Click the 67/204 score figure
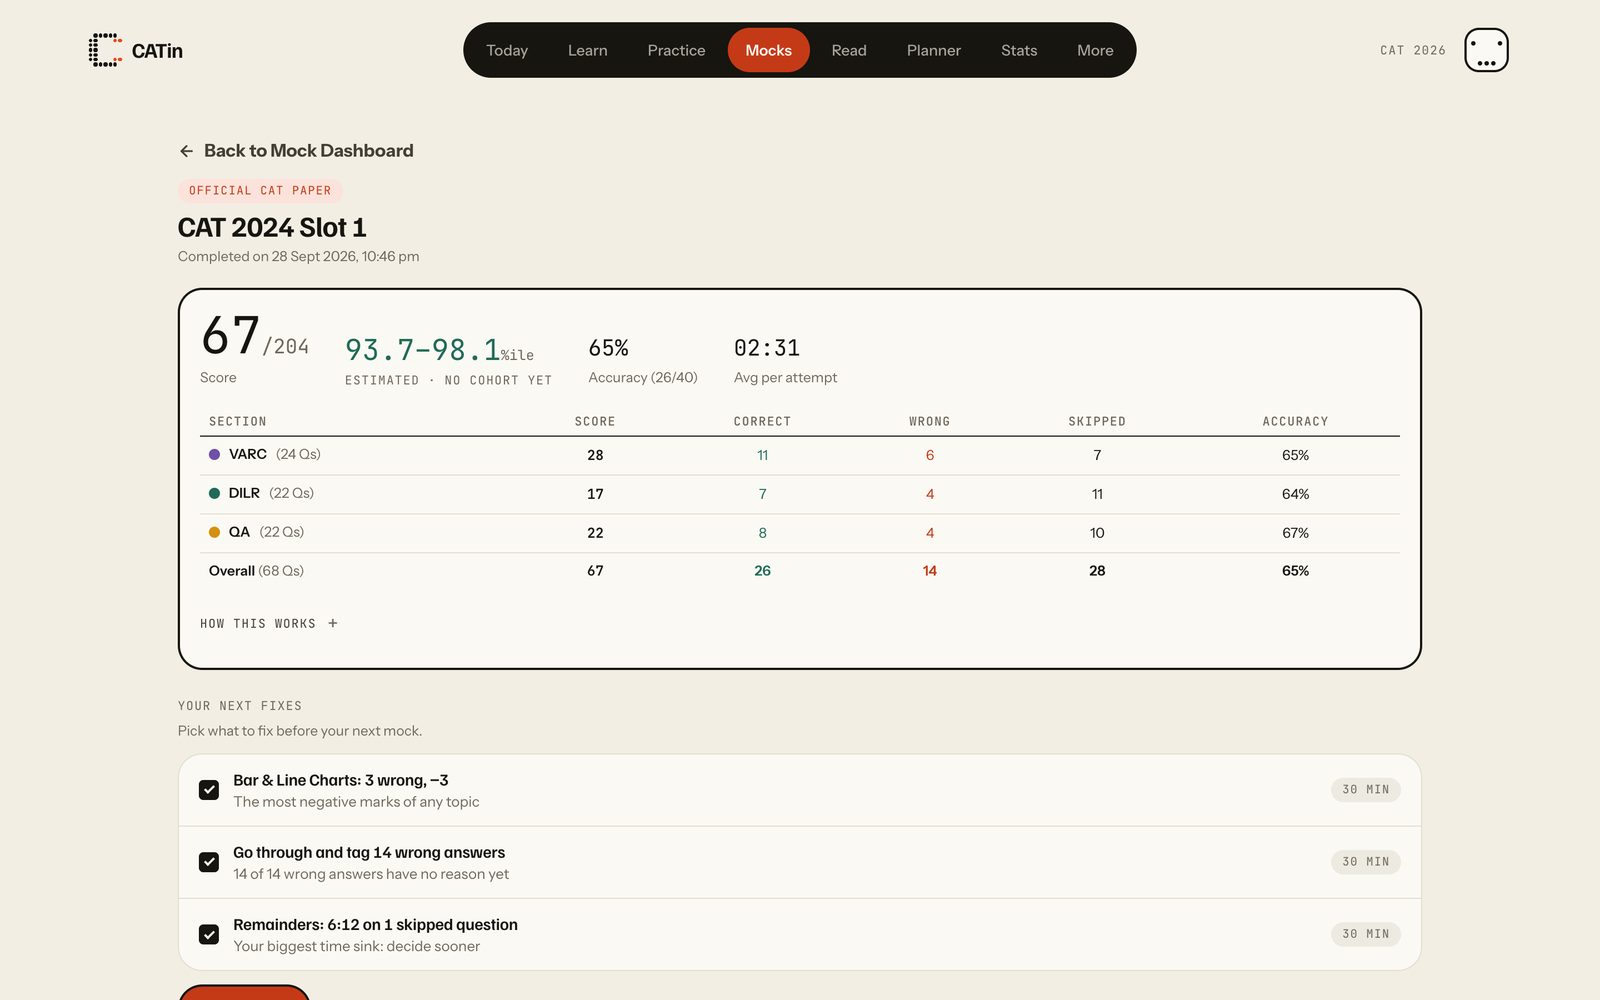This screenshot has width=1600, height=1000. [255, 336]
